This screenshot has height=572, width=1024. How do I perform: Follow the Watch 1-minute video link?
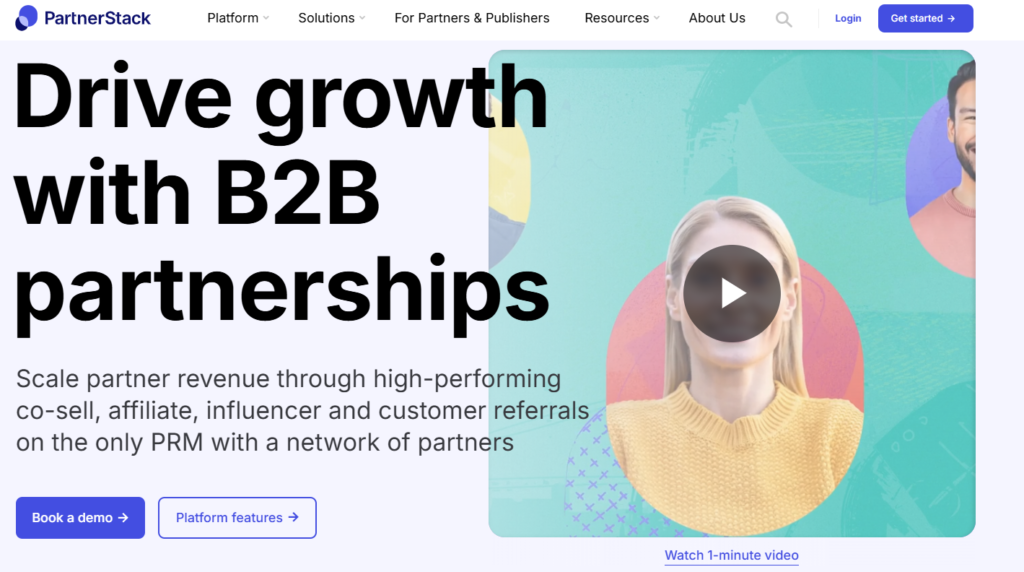pos(731,555)
